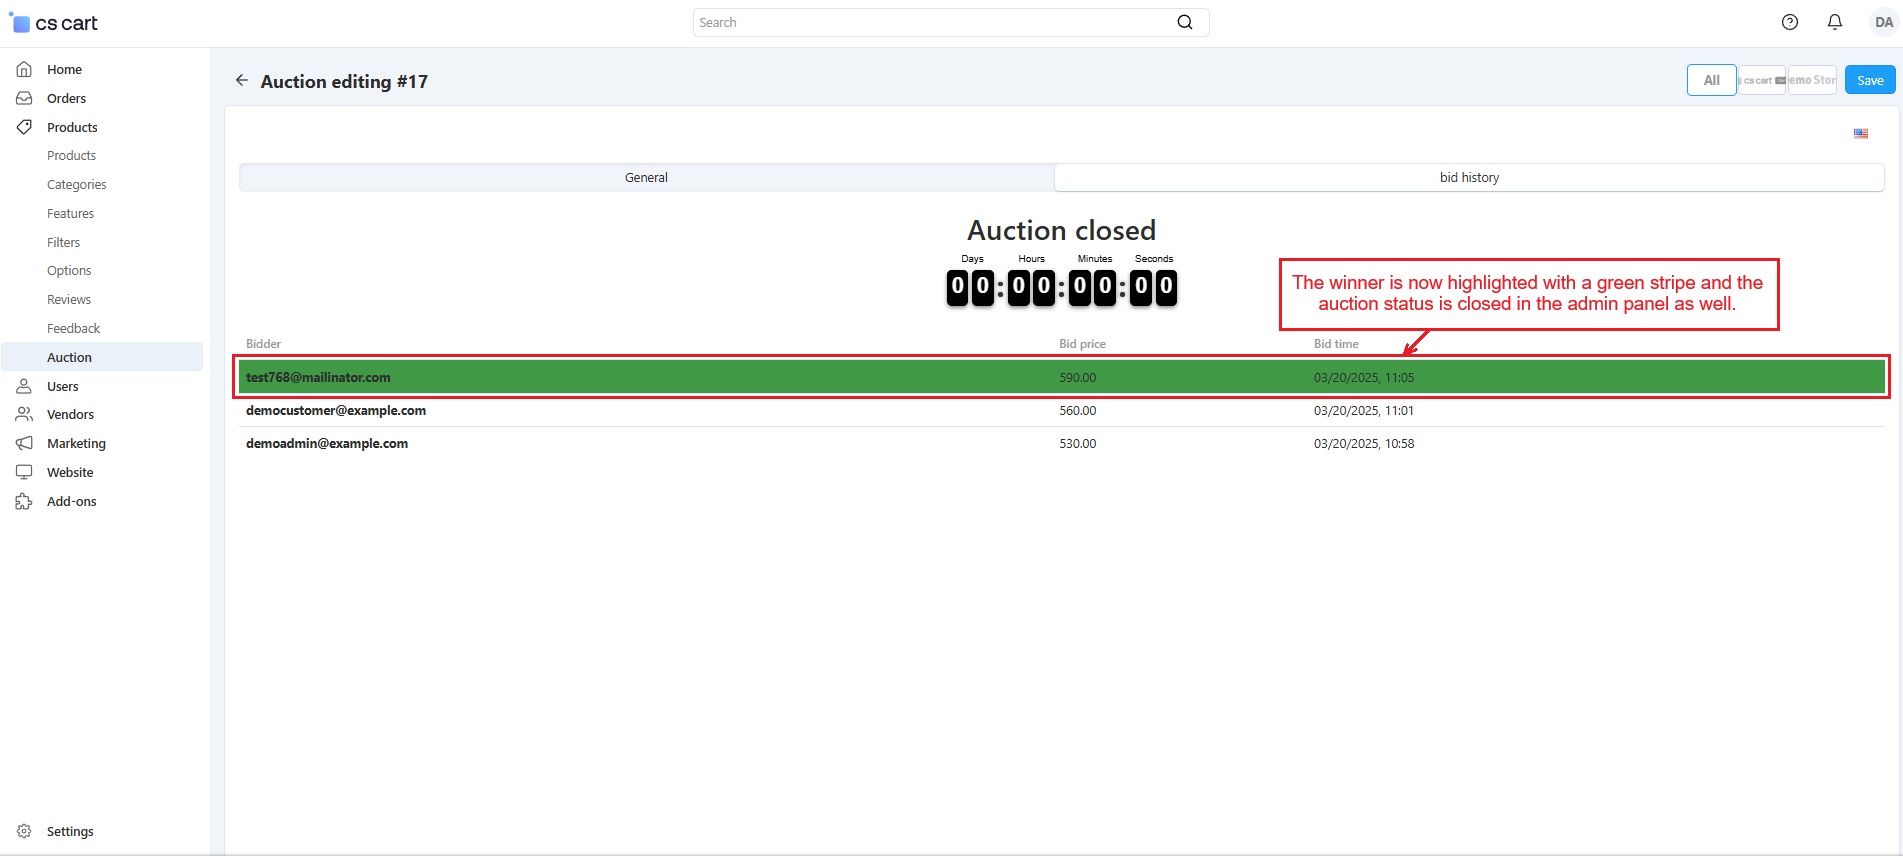This screenshot has width=1903, height=856.
Task: Click the back arrow beside Auction editing
Action: pyautogui.click(x=241, y=80)
